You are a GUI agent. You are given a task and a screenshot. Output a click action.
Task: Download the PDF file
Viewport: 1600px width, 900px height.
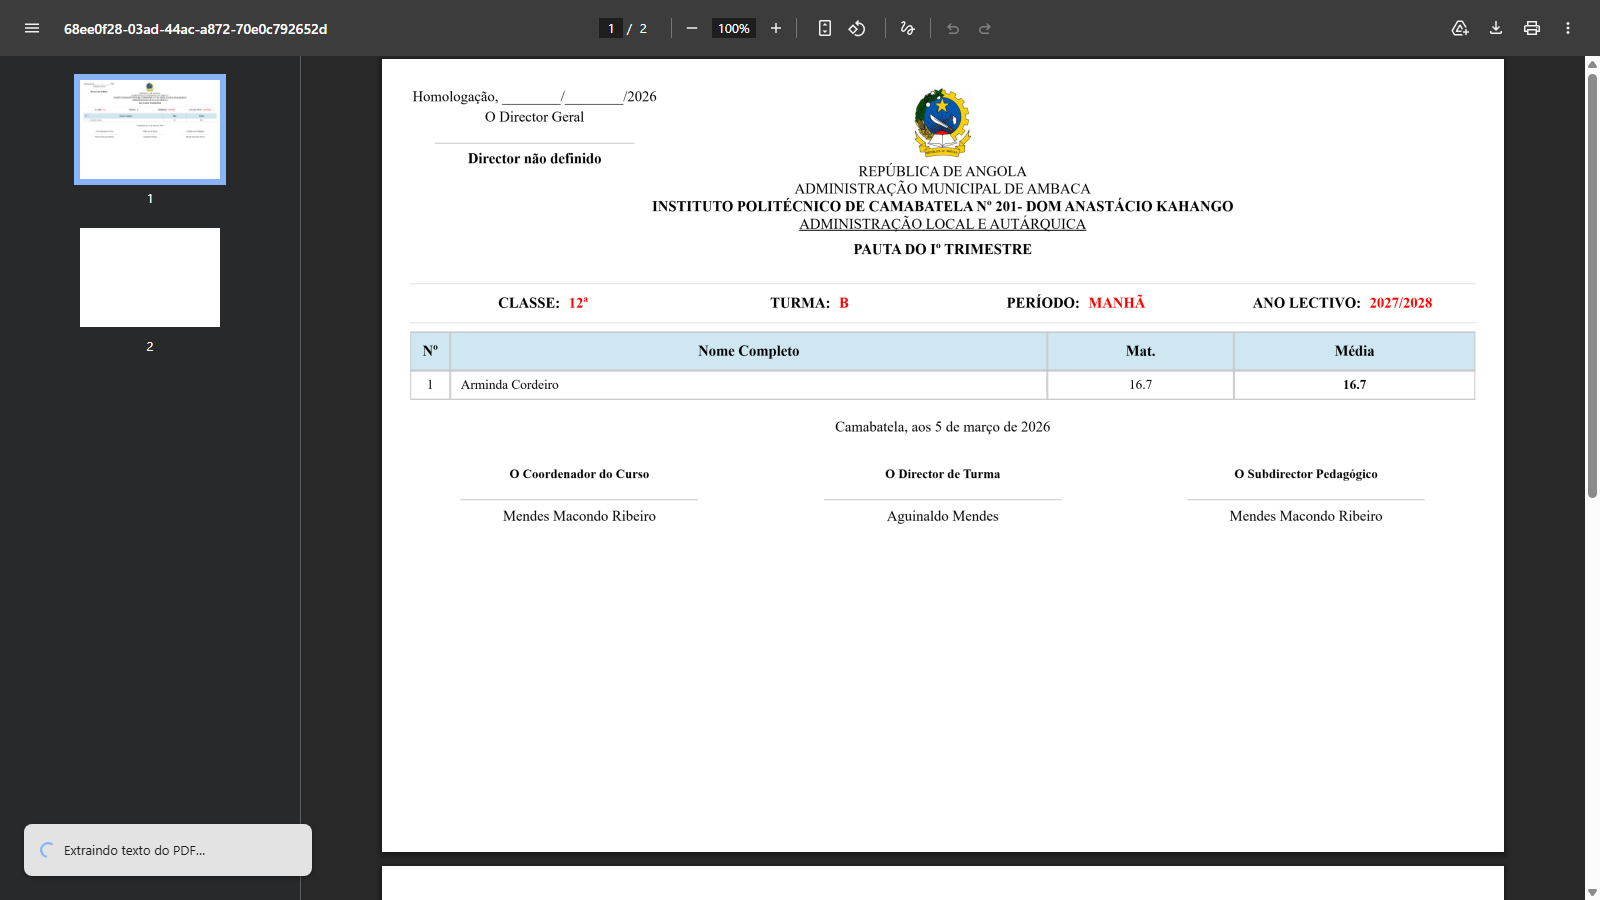click(x=1496, y=28)
